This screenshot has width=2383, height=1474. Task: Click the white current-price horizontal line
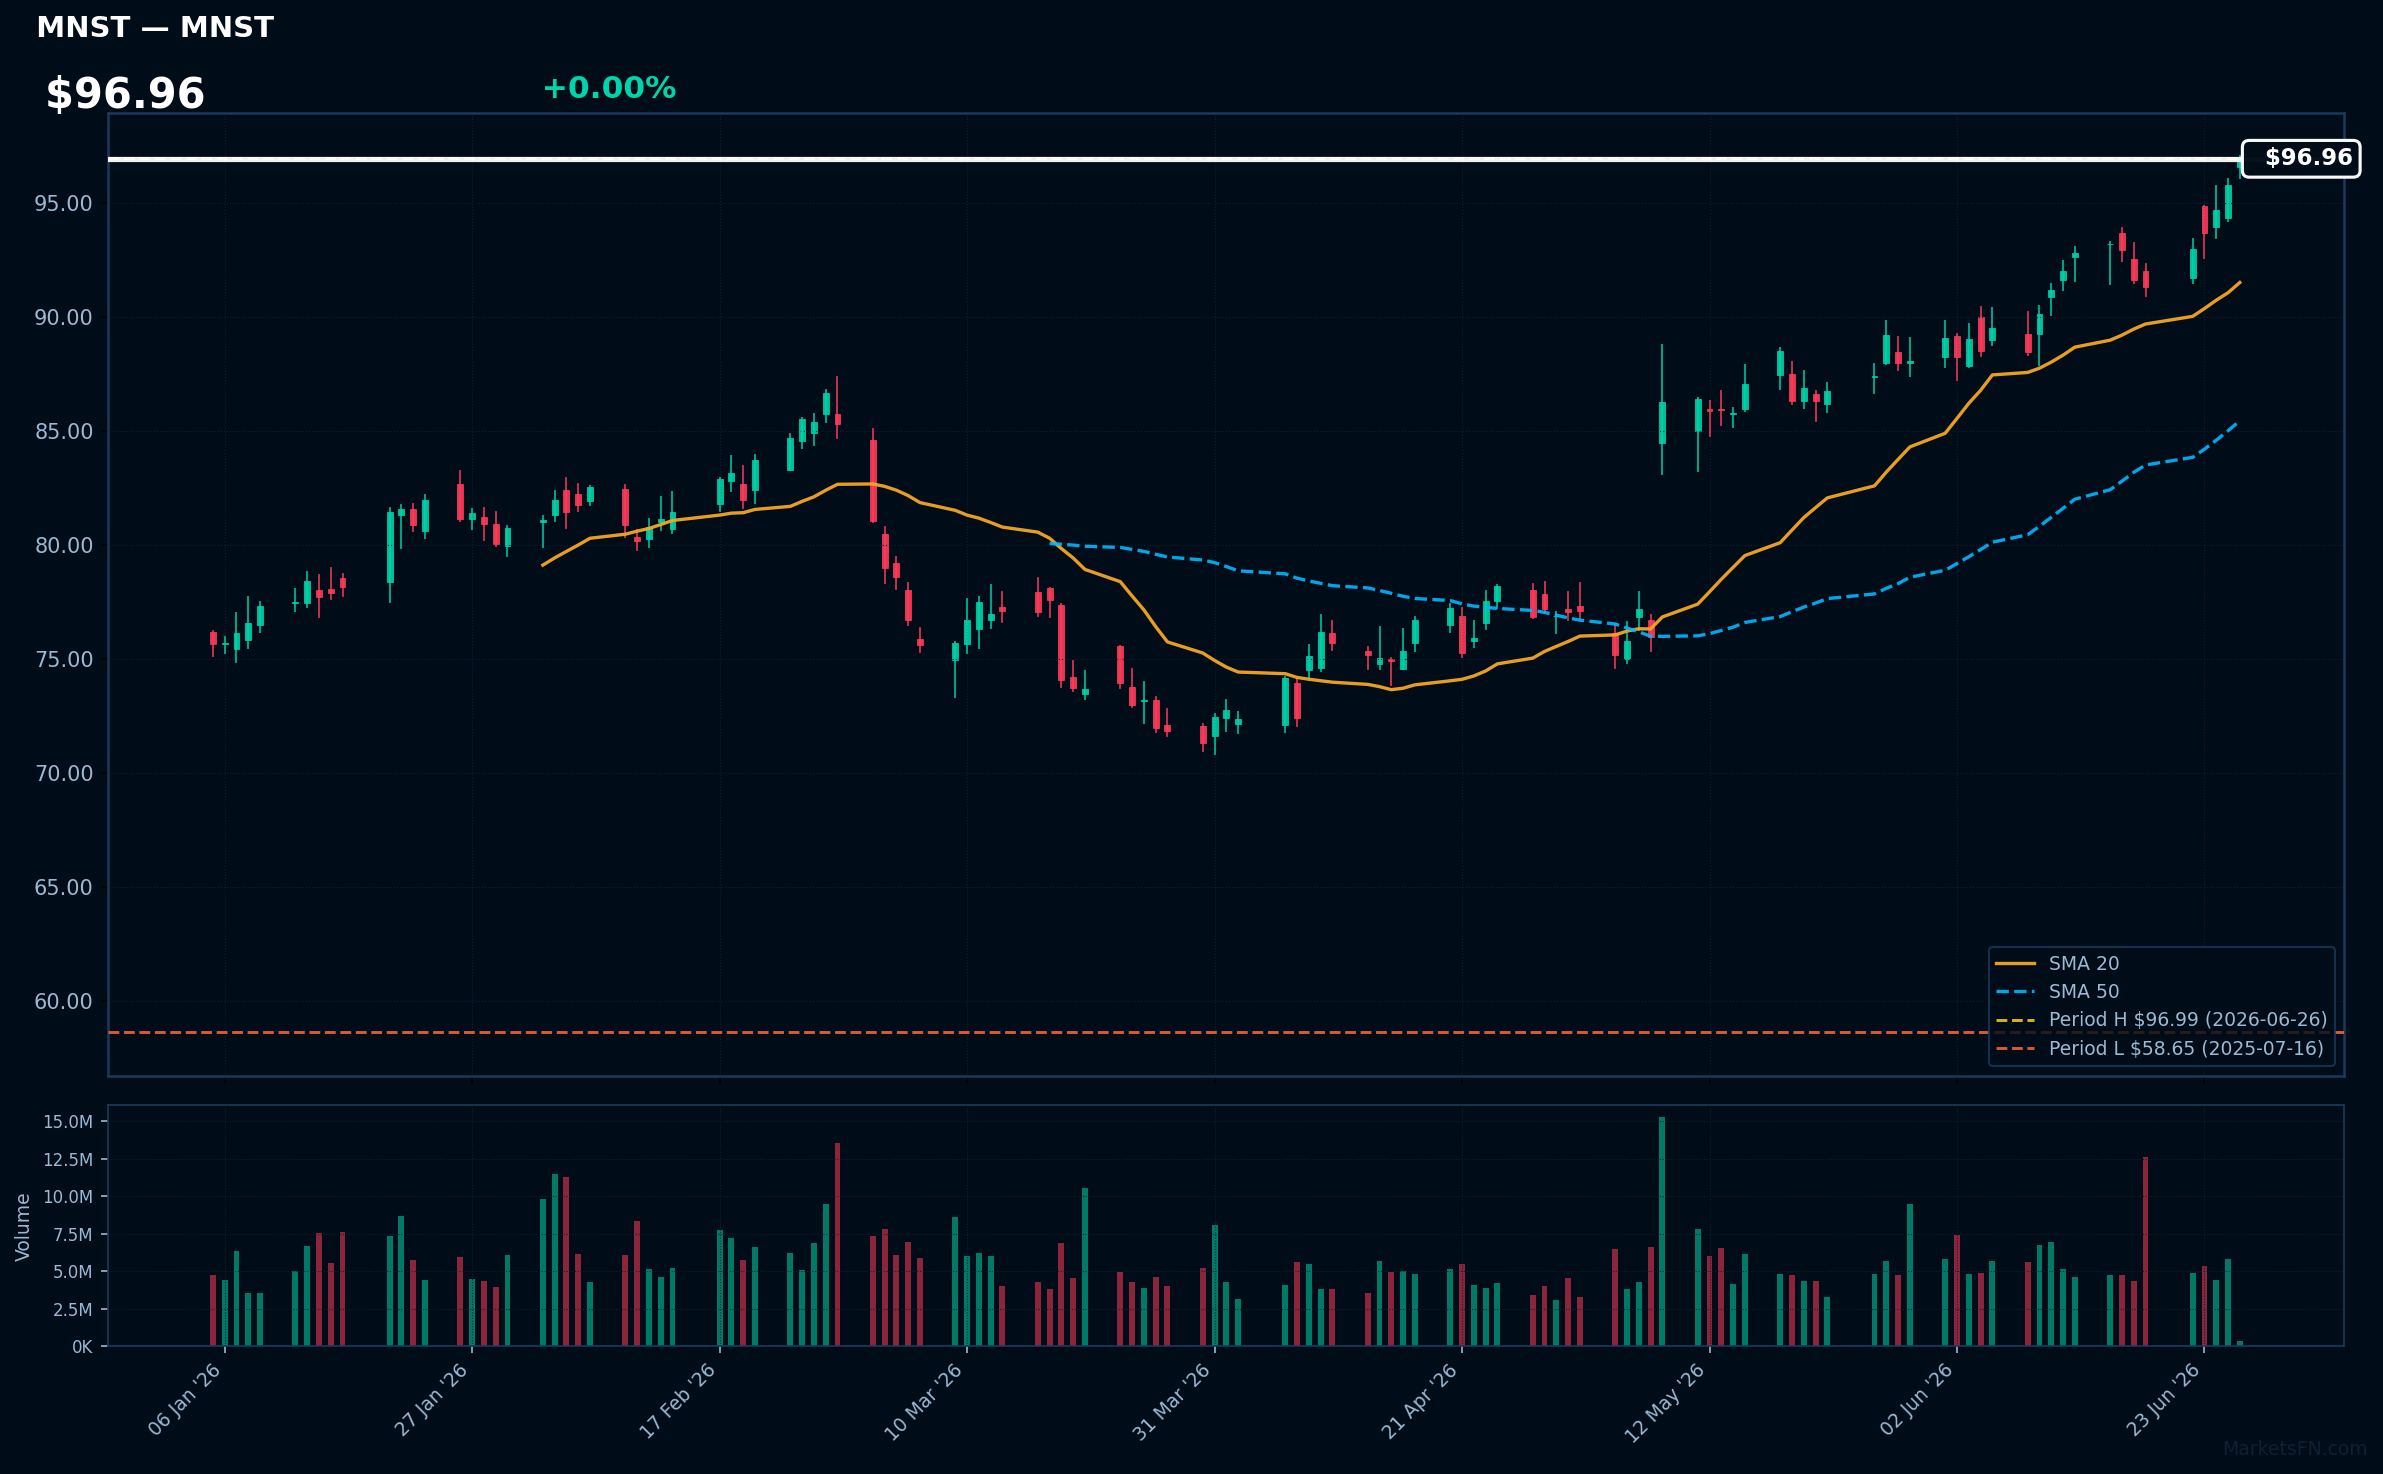coord(1174,159)
